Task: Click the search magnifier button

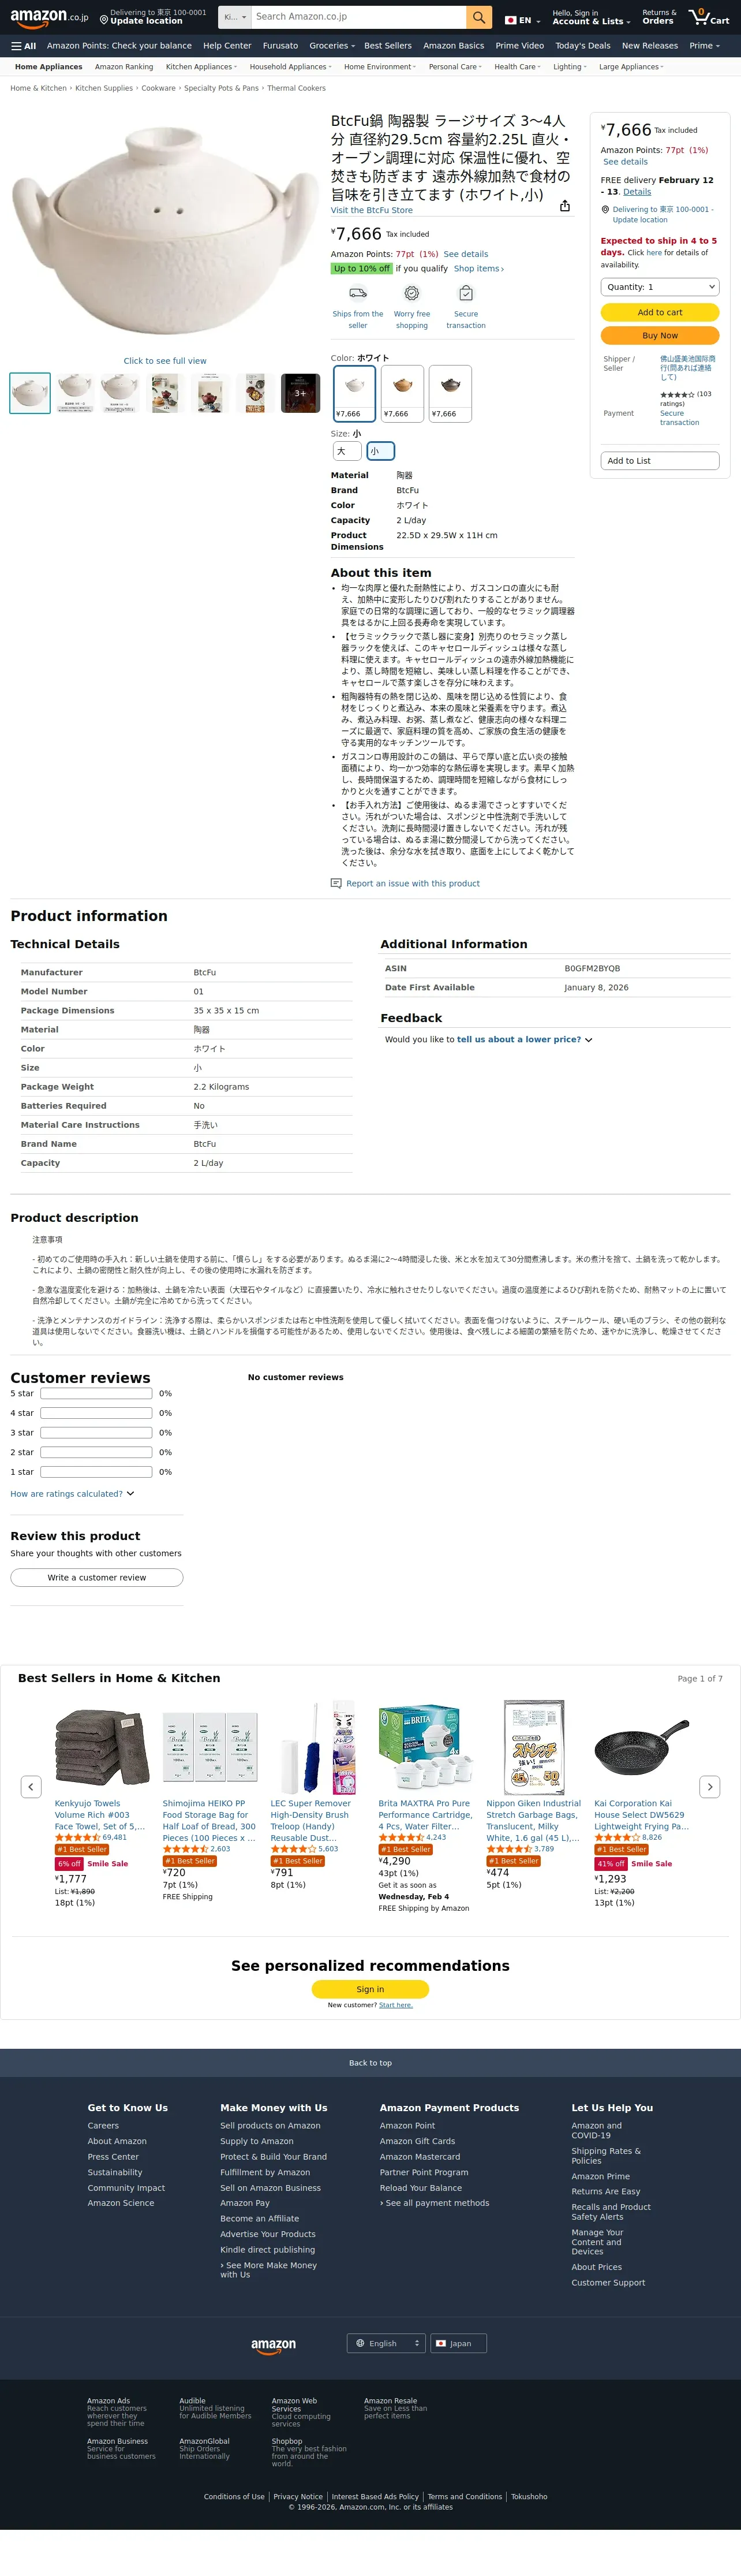Action: pos(480,17)
